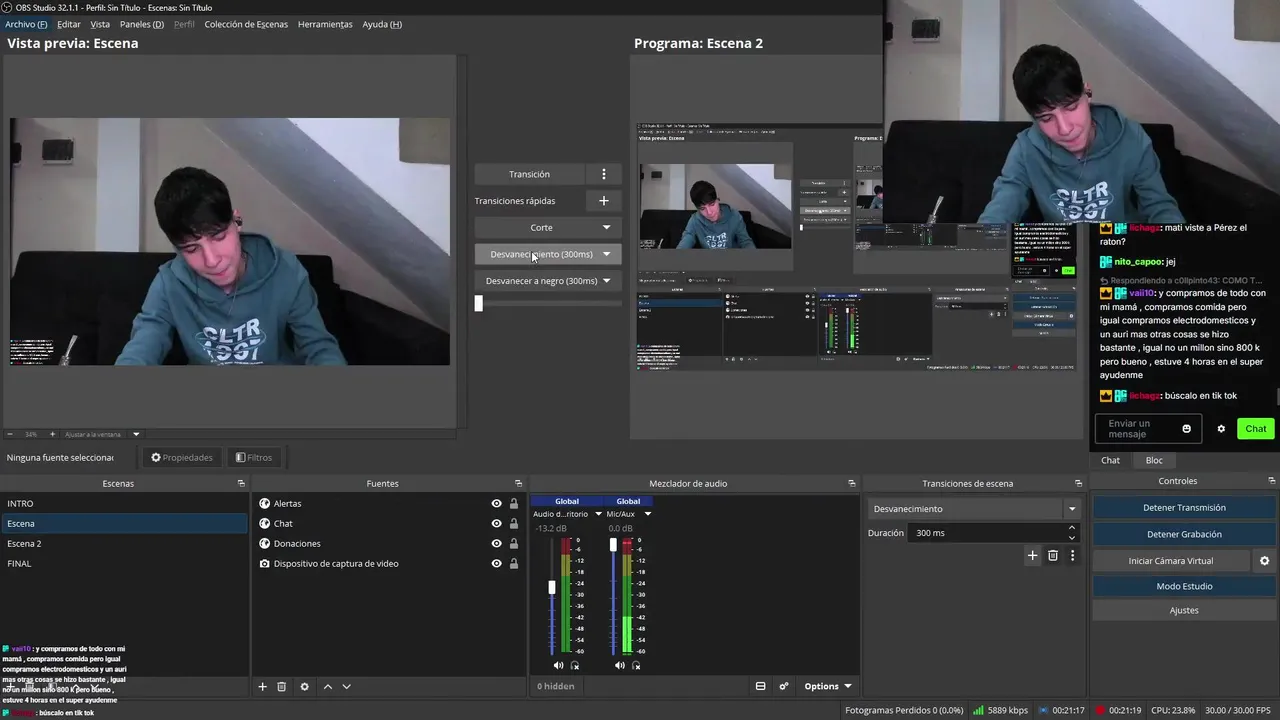Screen dimensions: 1280x720
Task: Expand the audio mixer Options dropdown
Action: 828,686
